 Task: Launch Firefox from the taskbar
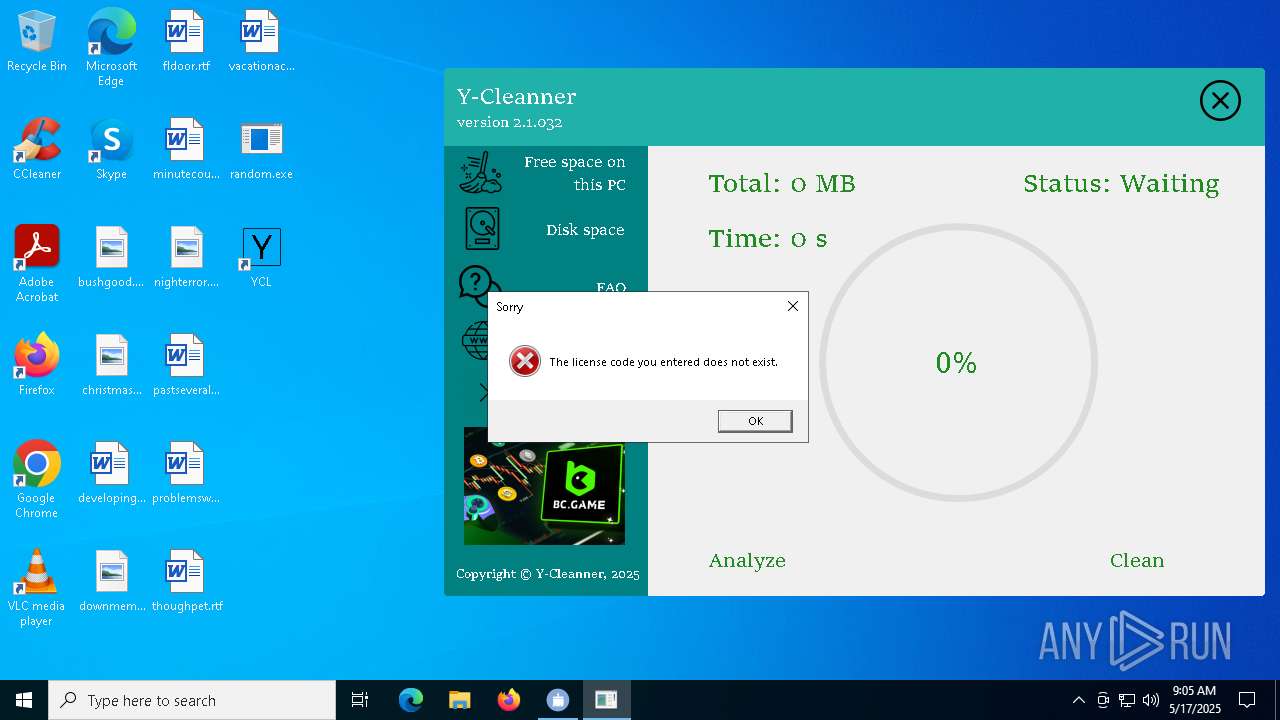(508, 700)
